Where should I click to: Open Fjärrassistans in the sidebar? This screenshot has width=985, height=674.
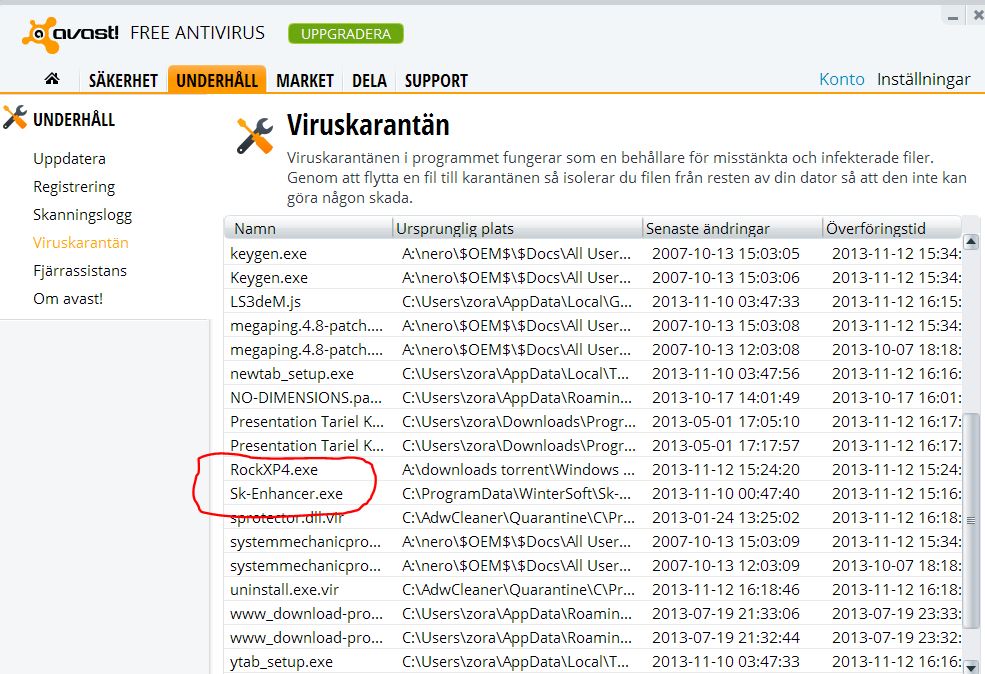[80, 271]
